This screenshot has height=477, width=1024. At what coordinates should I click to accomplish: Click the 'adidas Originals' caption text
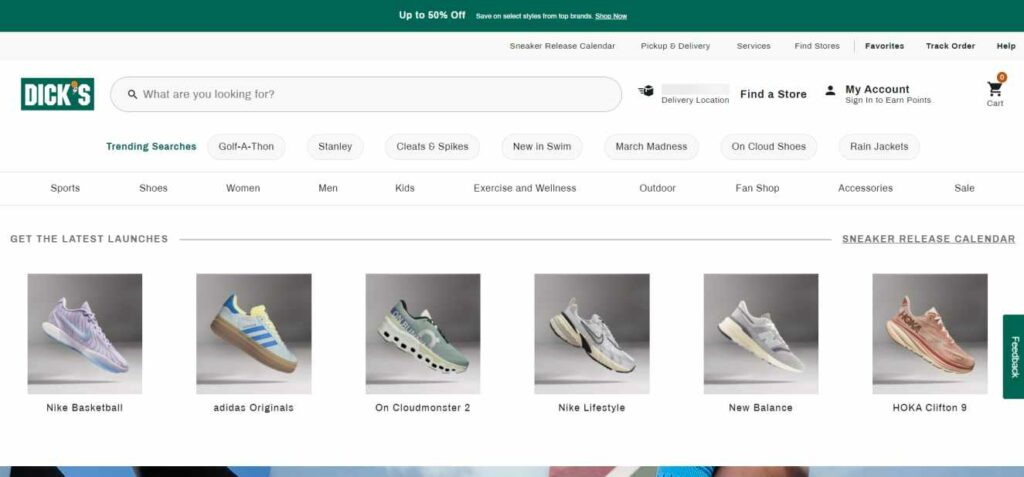pos(253,408)
